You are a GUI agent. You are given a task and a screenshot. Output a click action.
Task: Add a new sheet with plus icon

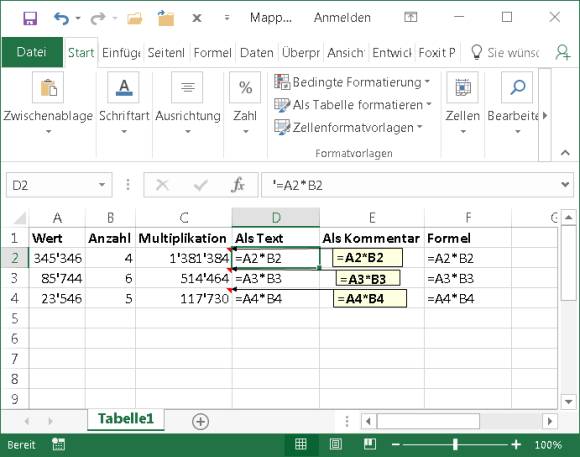click(200, 421)
